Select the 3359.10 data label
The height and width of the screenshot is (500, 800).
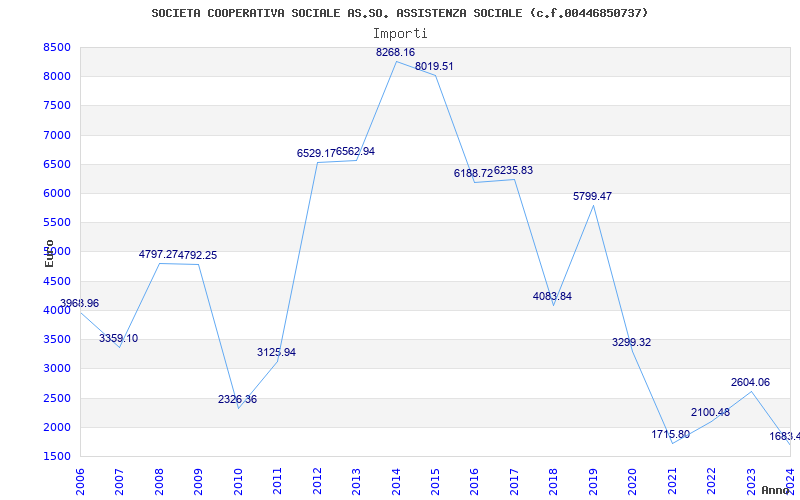[x=118, y=339]
